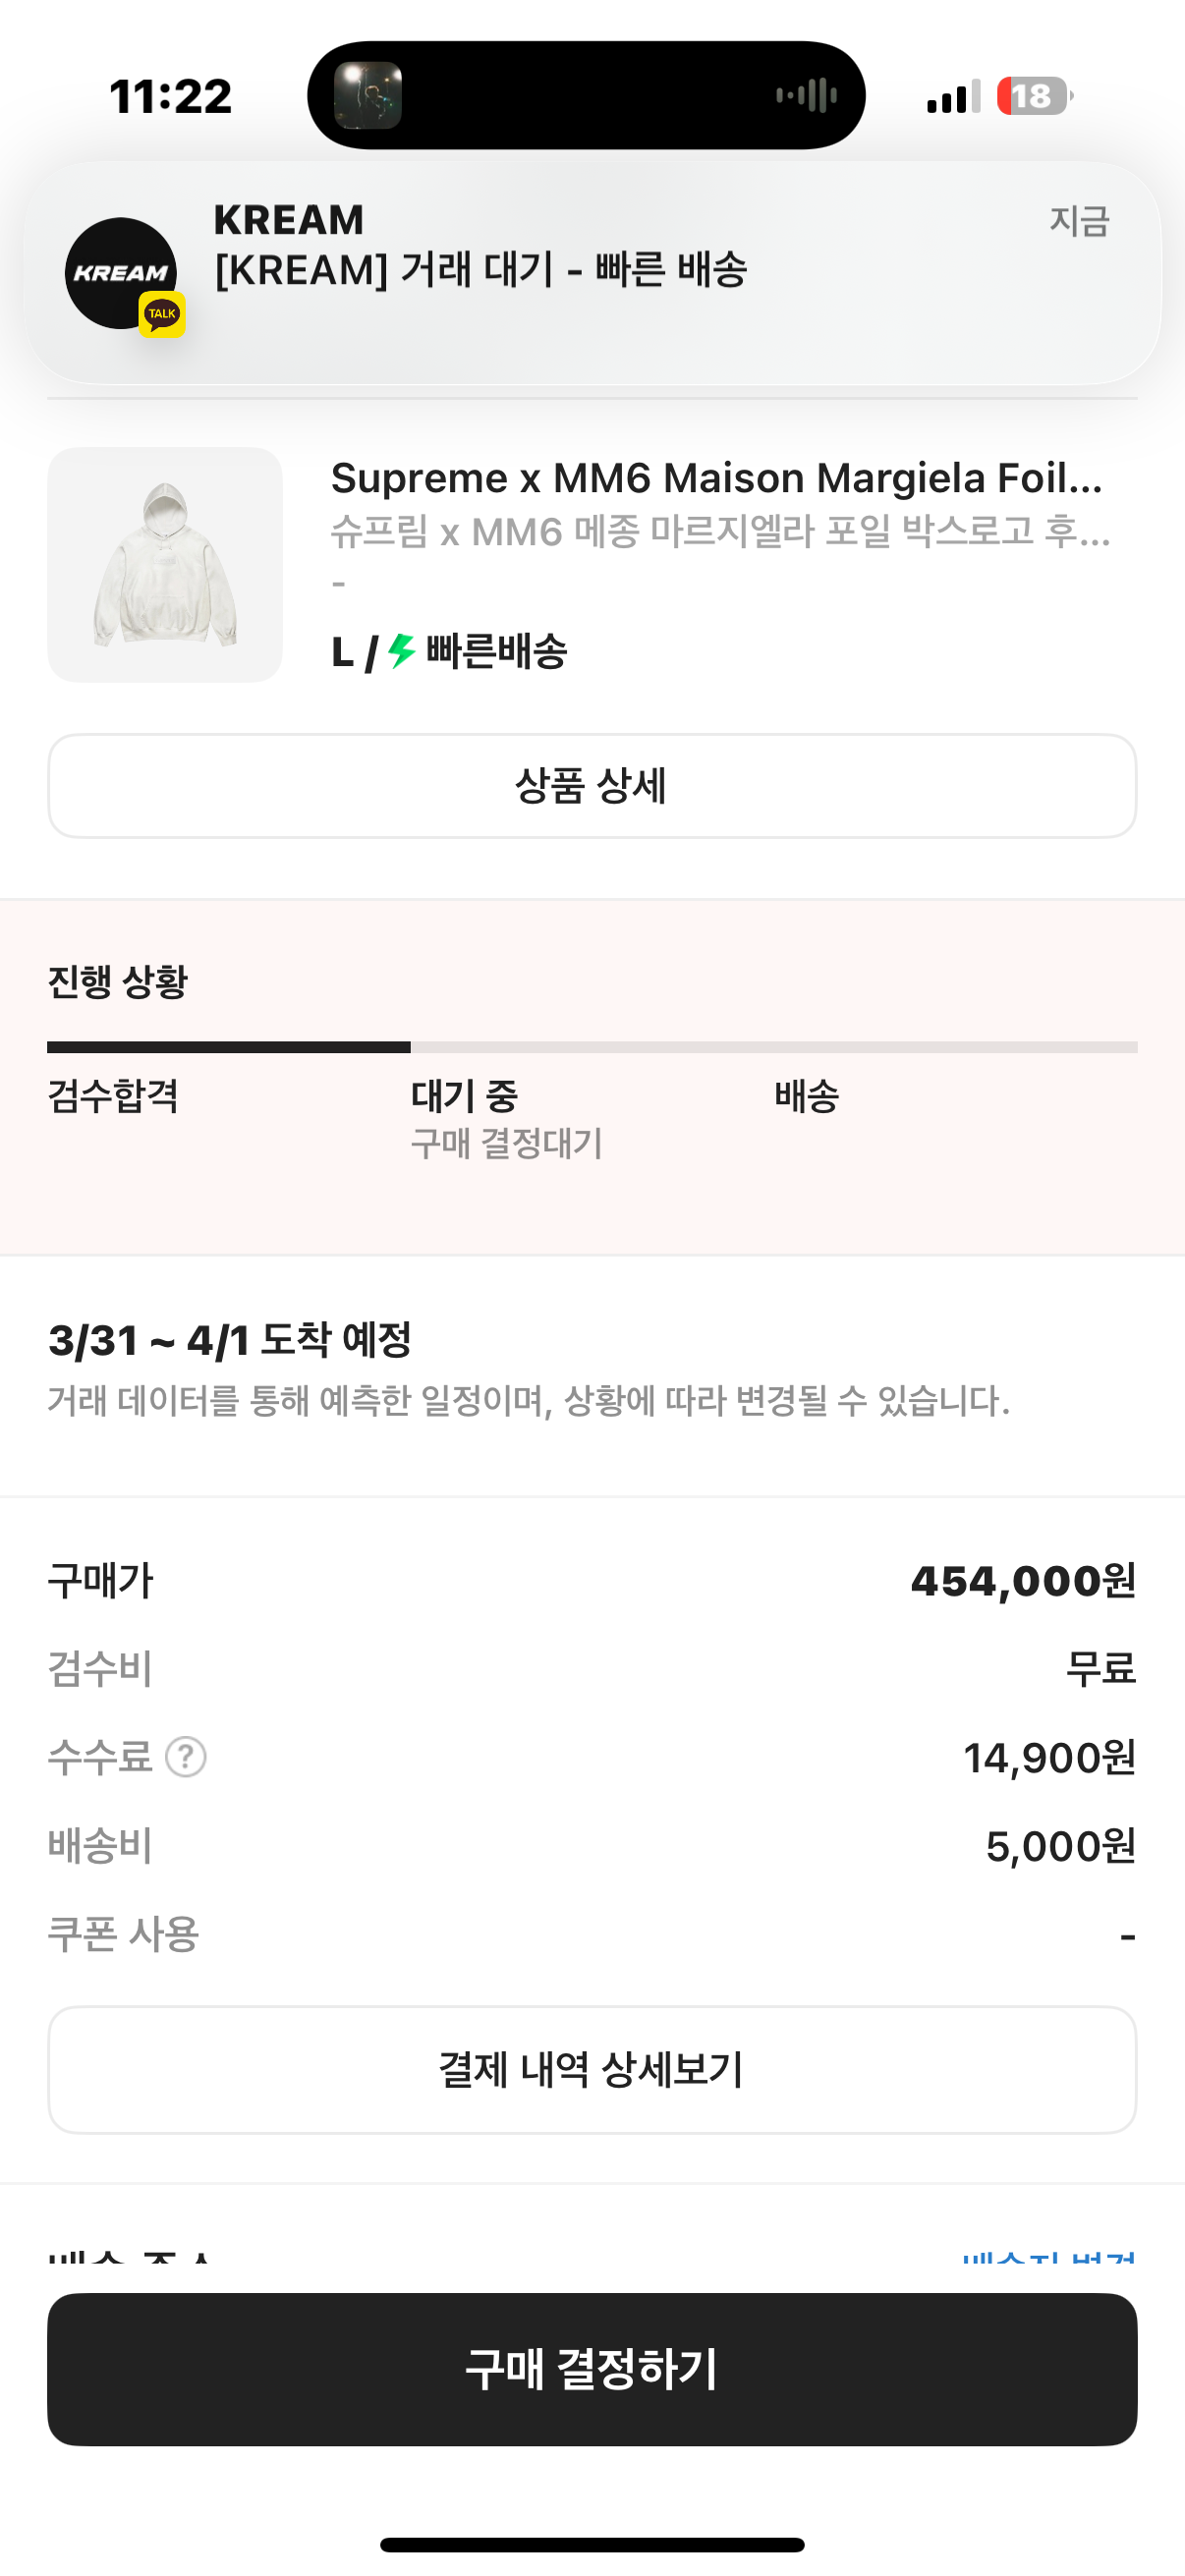The height and width of the screenshot is (2576, 1185).
Task: Tap the battery indicator in status bar
Action: click(x=1034, y=96)
